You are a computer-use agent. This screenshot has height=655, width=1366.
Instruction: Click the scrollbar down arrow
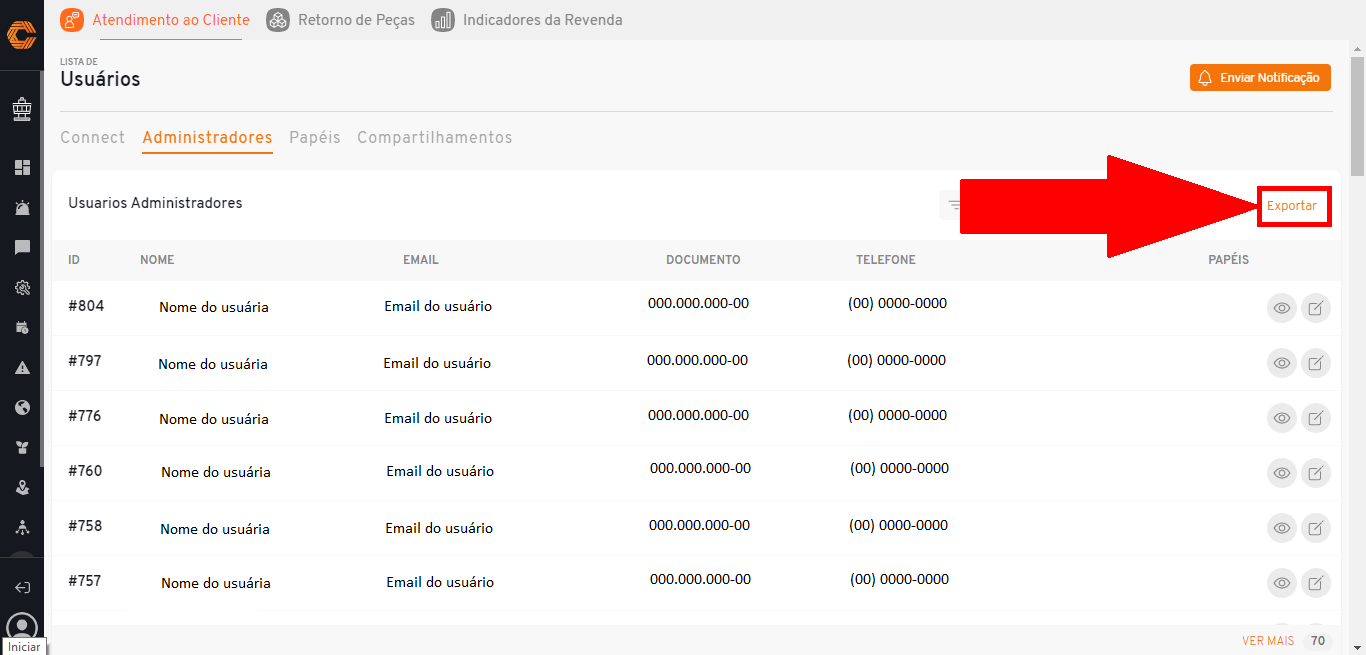[x=1357, y=647]
